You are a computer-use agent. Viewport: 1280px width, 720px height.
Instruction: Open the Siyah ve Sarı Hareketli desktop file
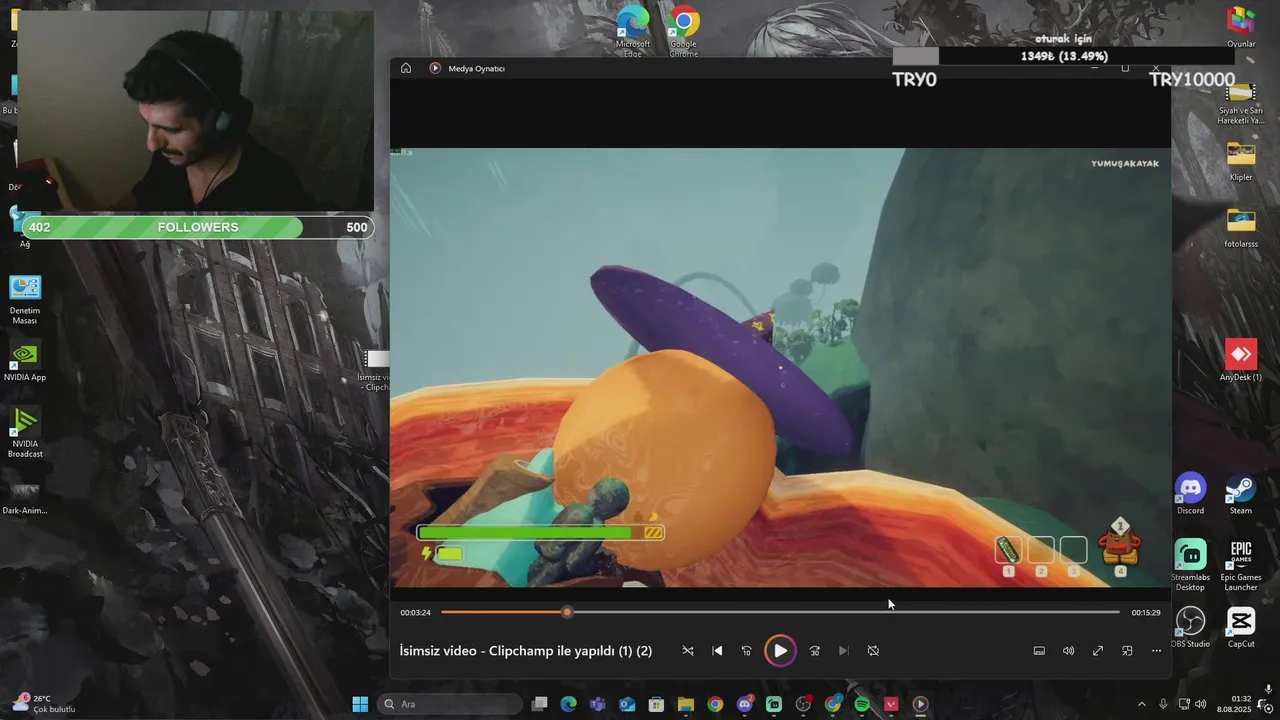1241,102
